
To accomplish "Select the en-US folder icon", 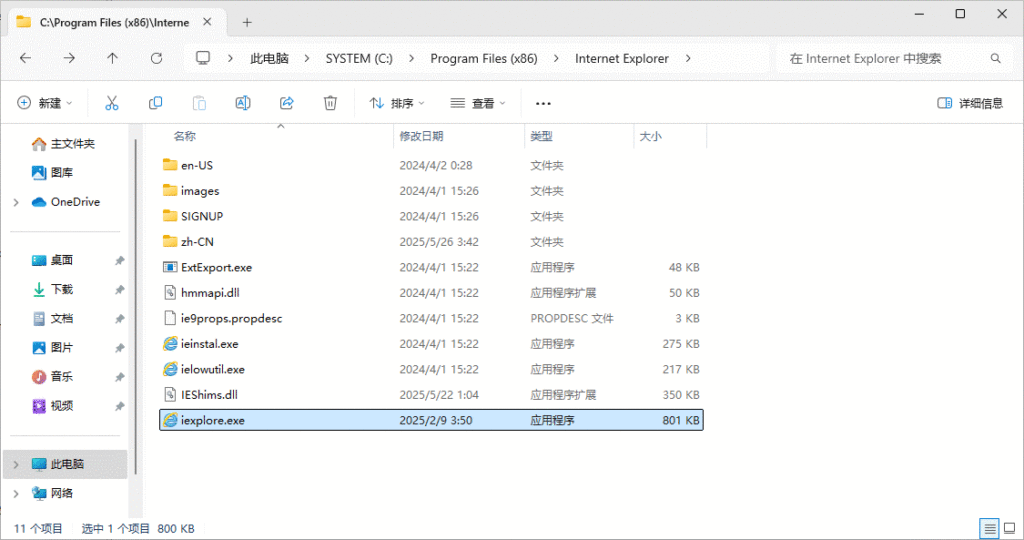I will click(x=170, y=165).
